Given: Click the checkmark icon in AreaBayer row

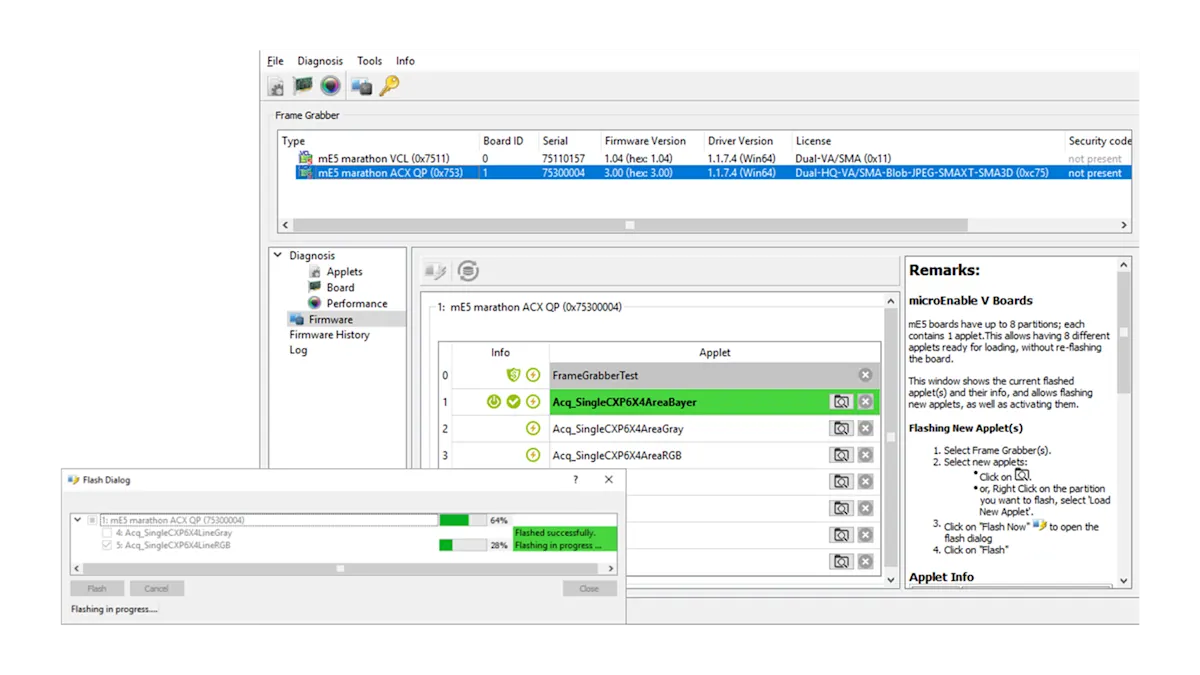Looking at the screenshot, I should 513,402.
